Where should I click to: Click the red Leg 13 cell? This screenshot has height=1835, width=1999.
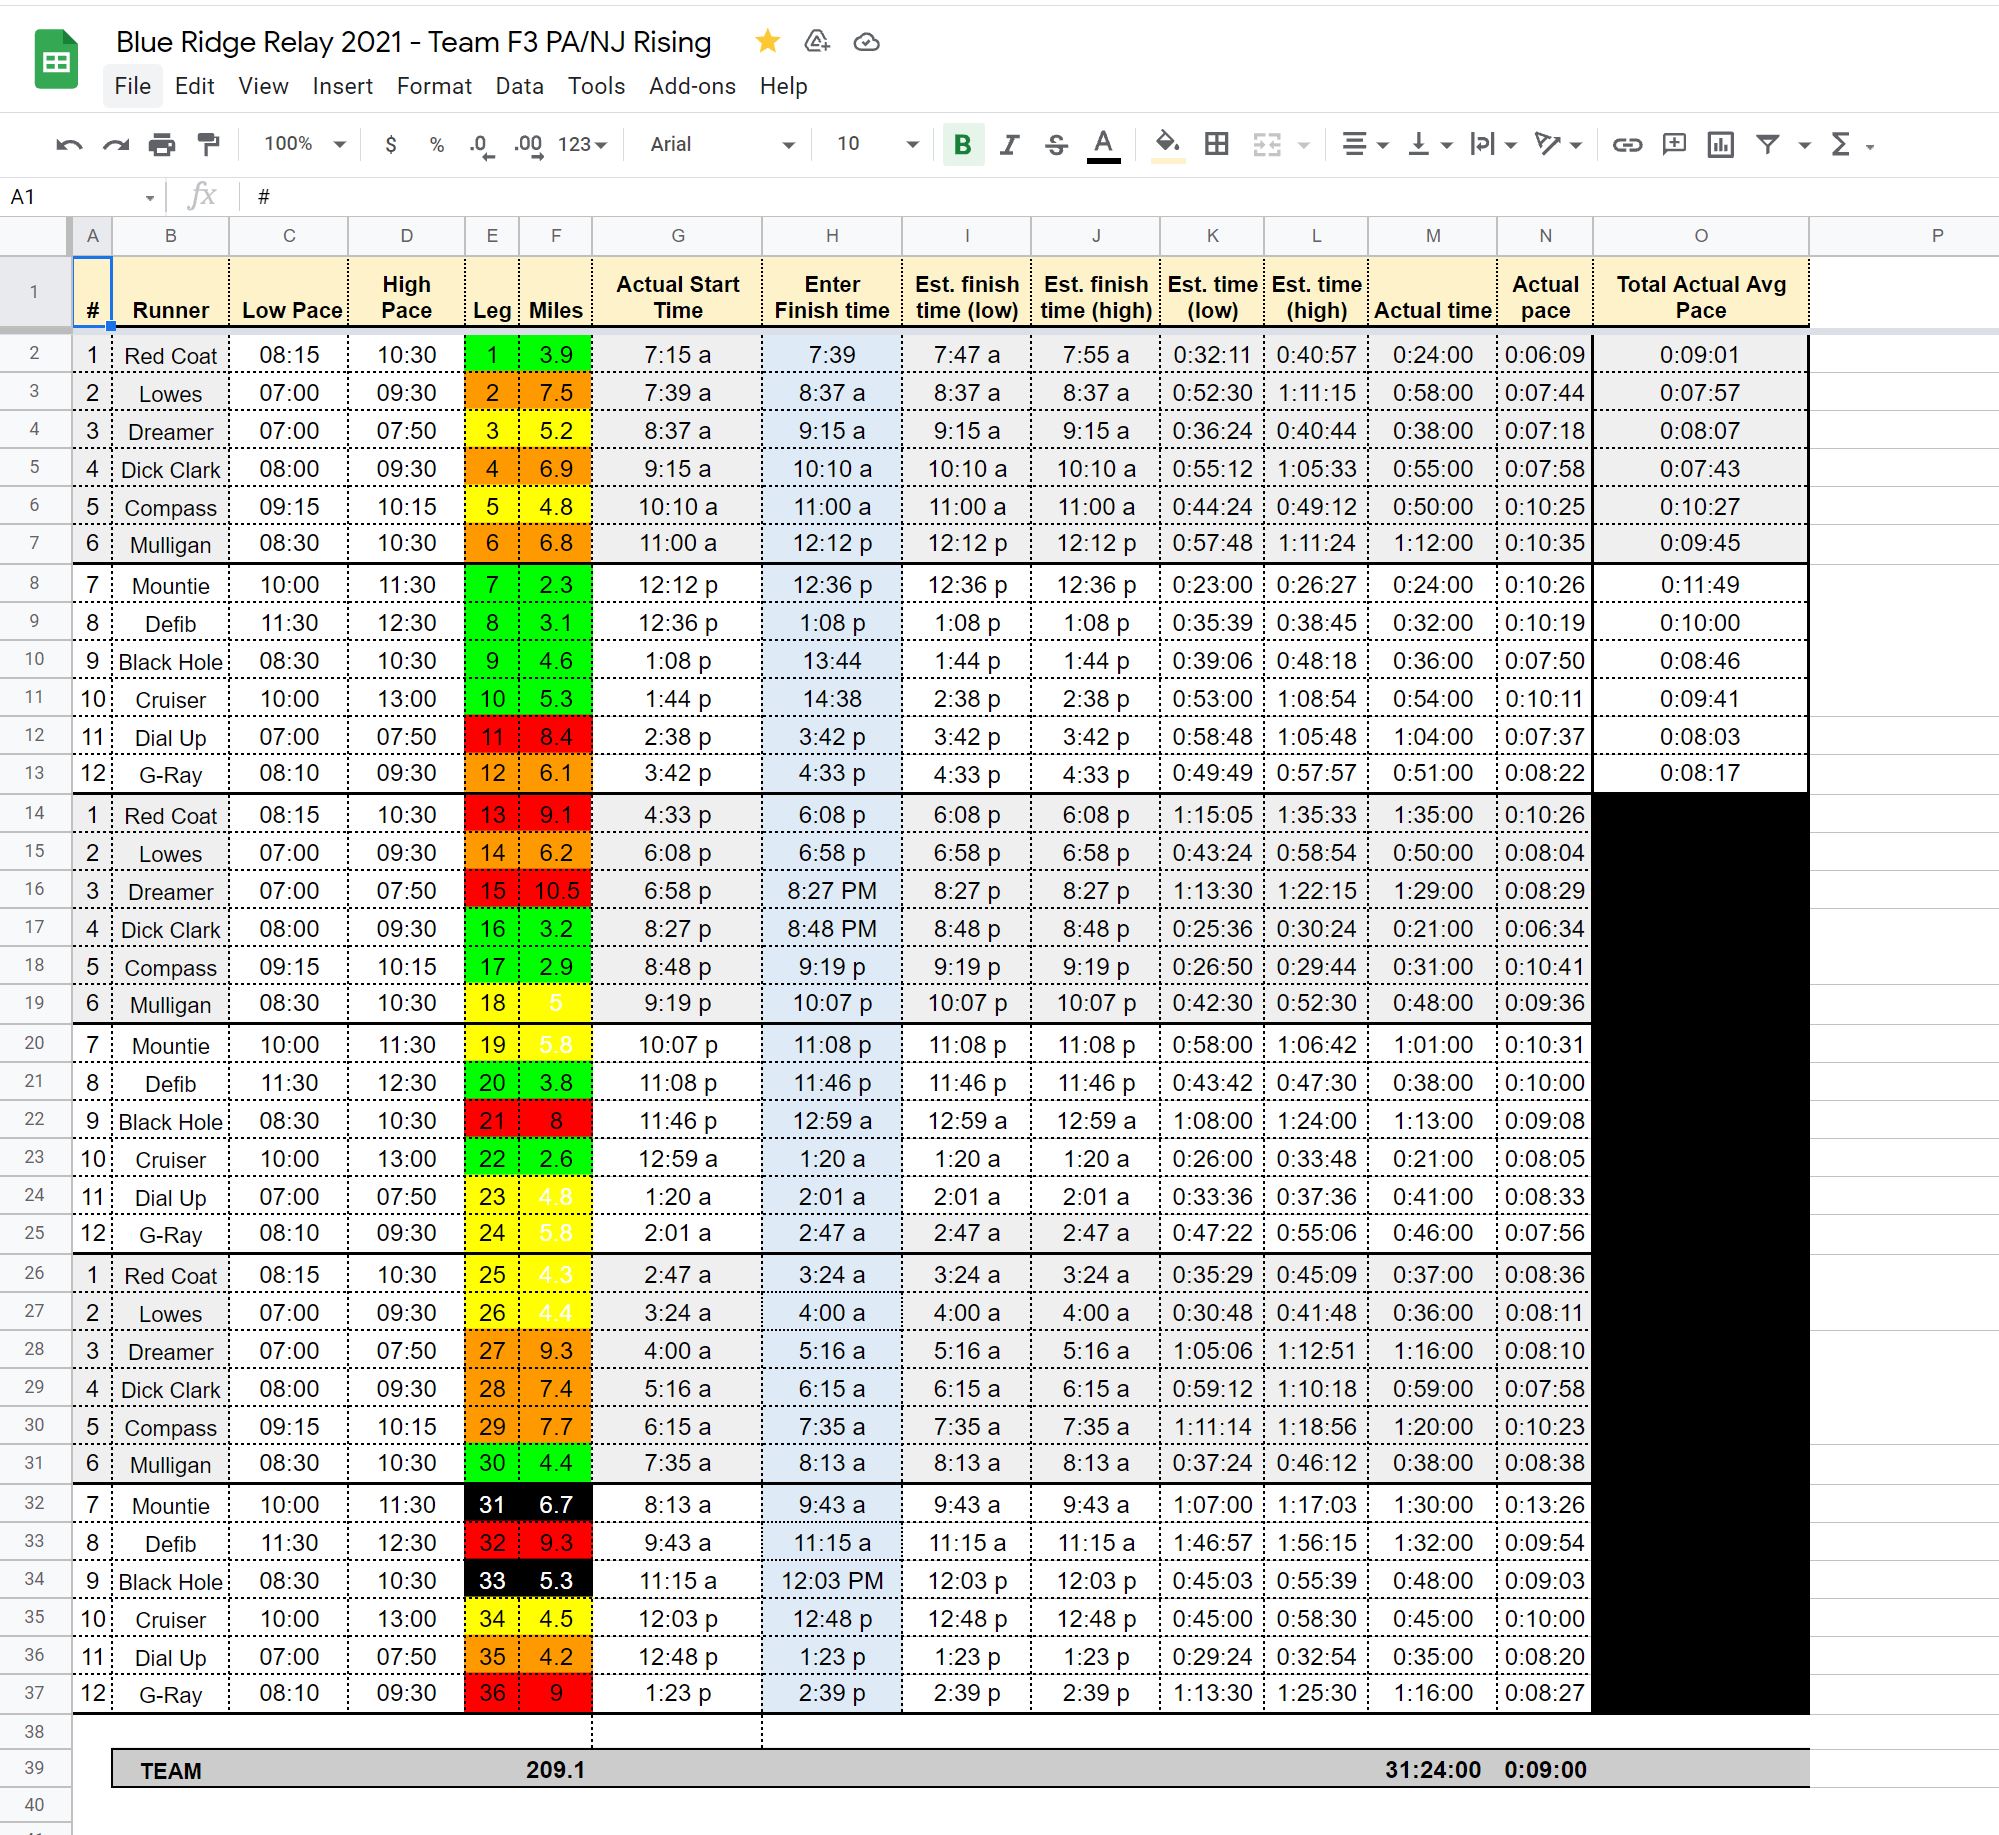(491, 815)
